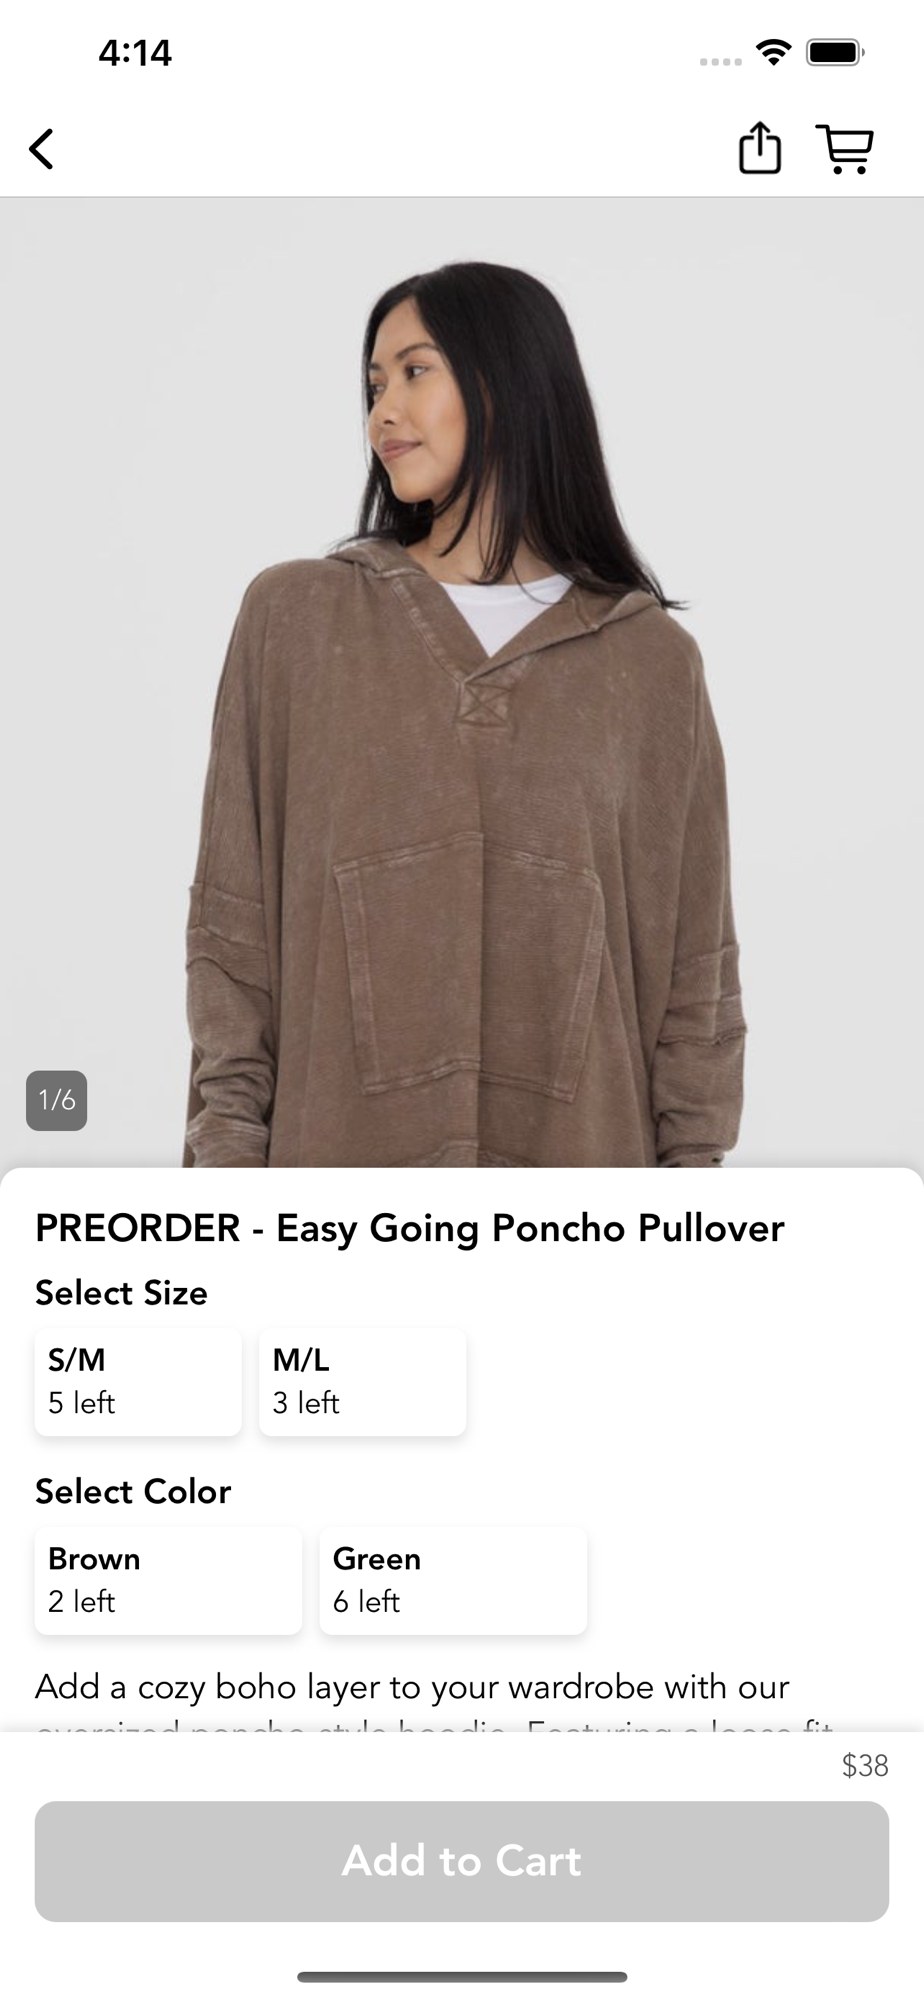Tap the 1/6 image counter badge

click(56, 1101)
